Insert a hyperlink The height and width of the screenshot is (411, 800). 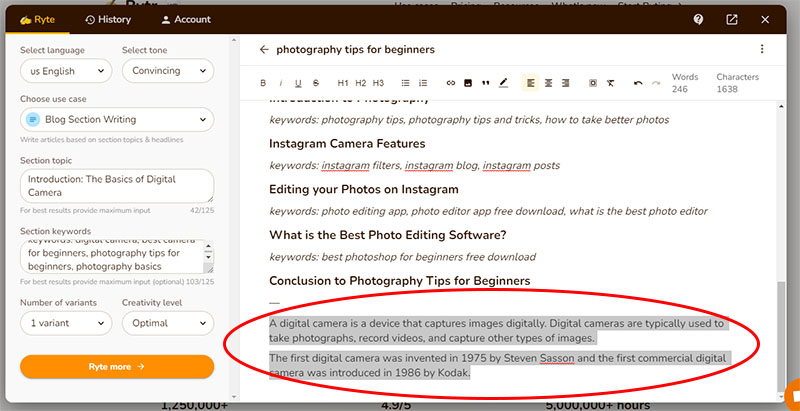point(451,83)
